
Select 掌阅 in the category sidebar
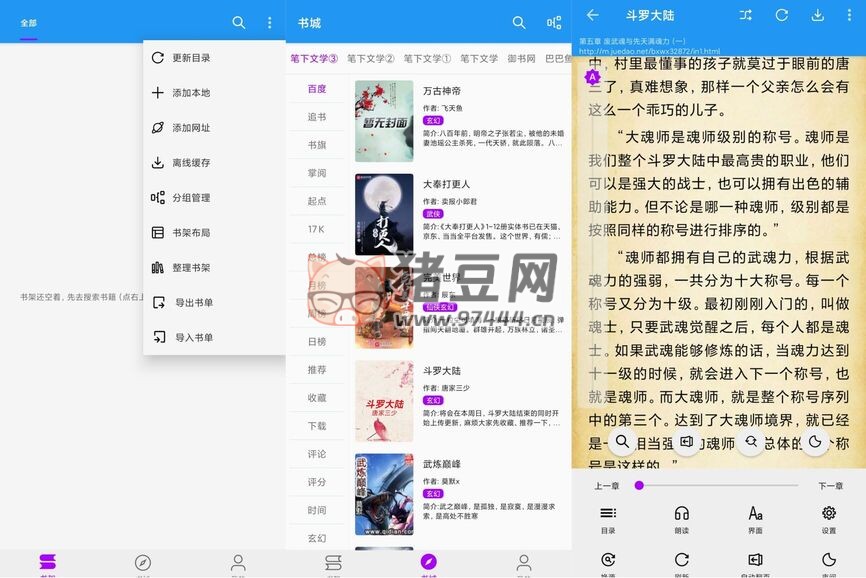tap(317, 173)
